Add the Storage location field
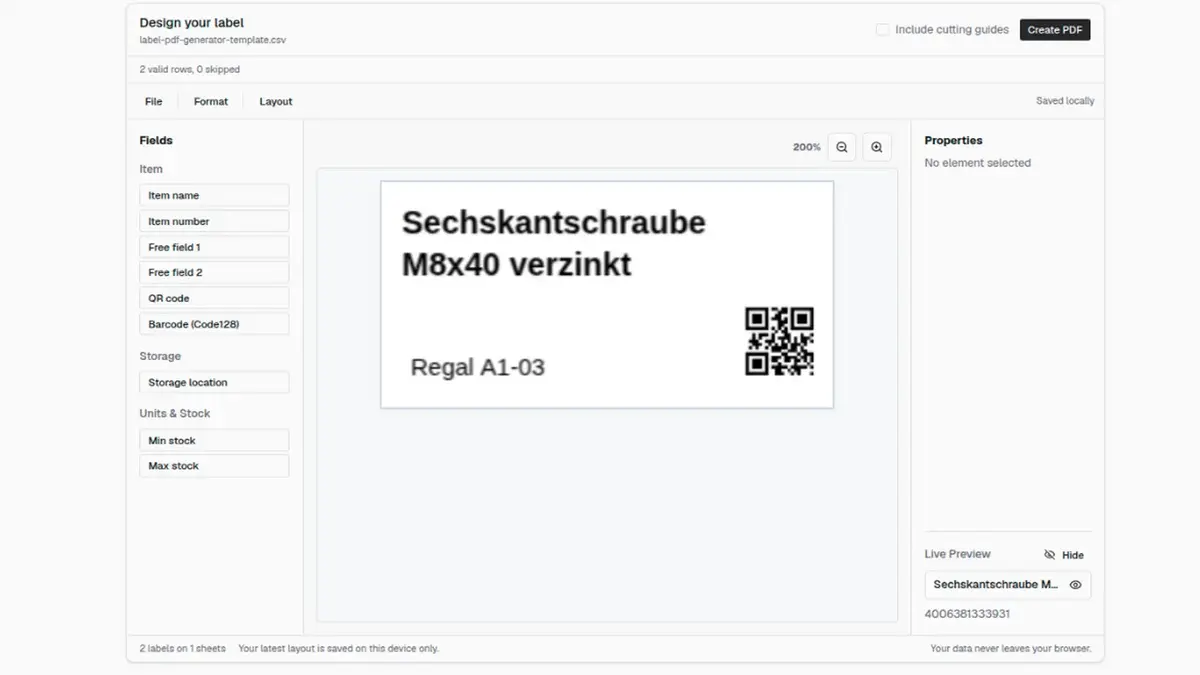The image size is (1200, 675). point(214,383)
